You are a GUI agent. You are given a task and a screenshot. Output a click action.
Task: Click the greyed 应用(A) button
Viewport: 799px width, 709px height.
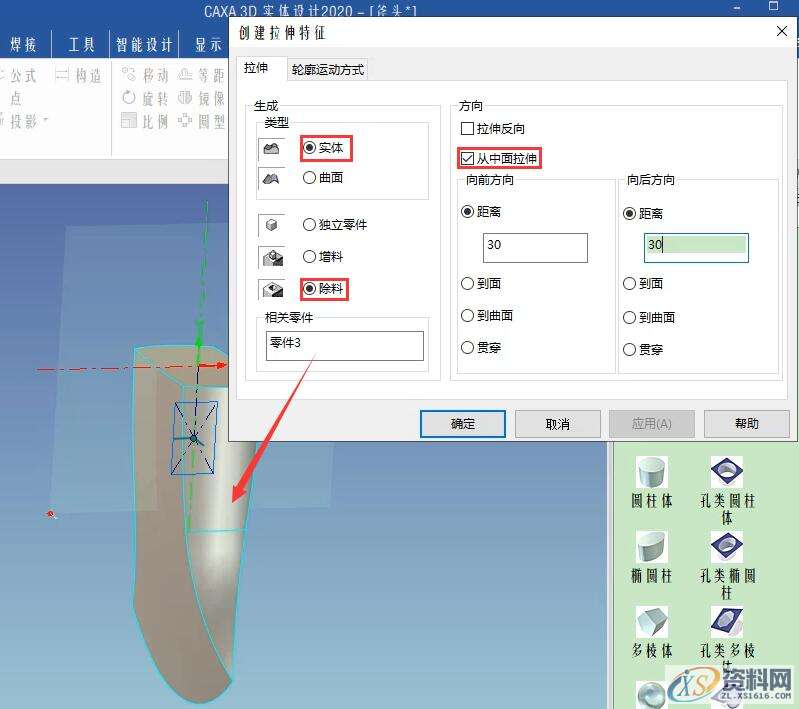coord(652,424)
